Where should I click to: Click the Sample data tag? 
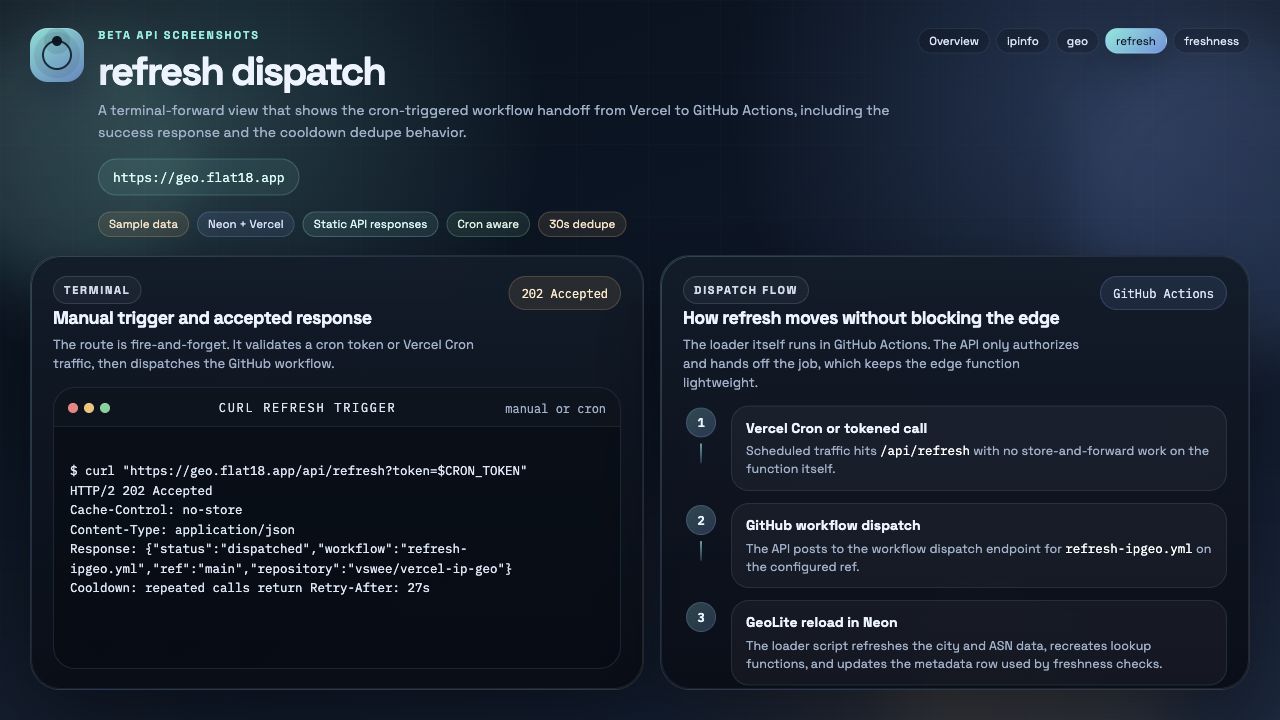pyautogui.click(x=143, y=224)
